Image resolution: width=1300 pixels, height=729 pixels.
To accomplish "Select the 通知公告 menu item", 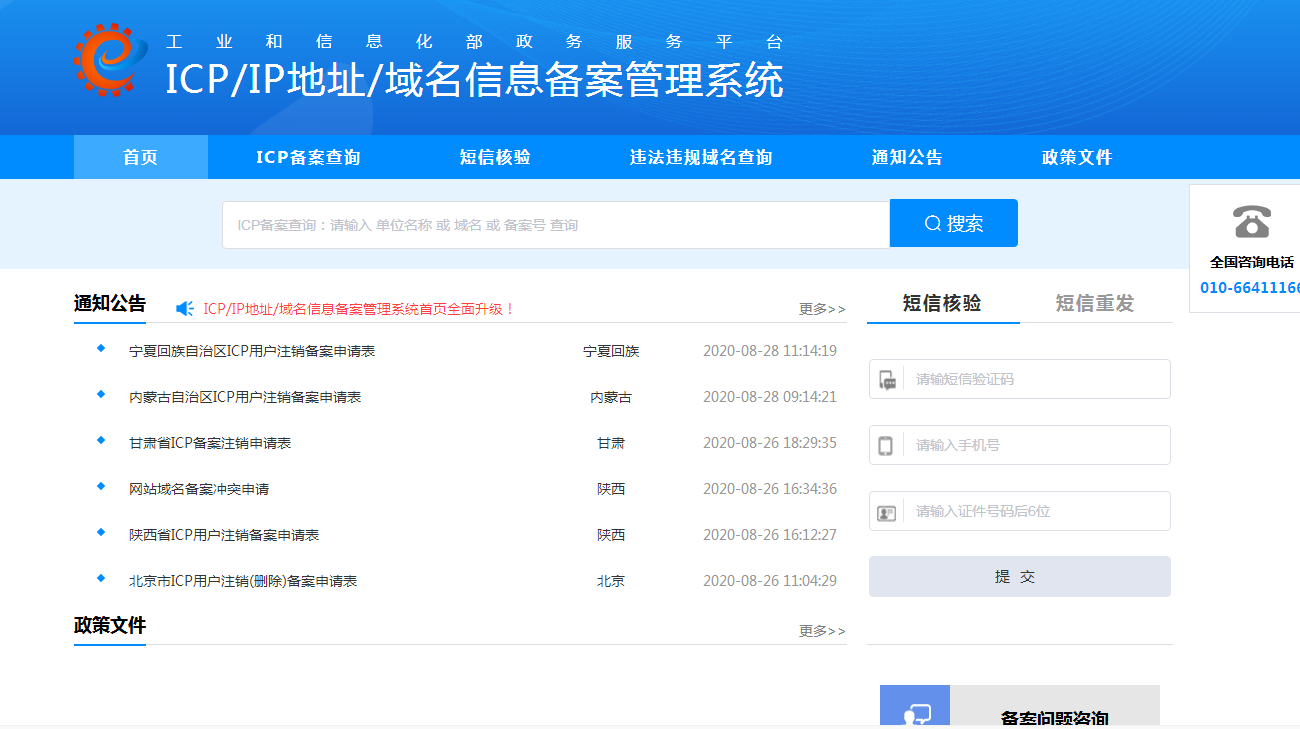I will [x=906, y=156].
